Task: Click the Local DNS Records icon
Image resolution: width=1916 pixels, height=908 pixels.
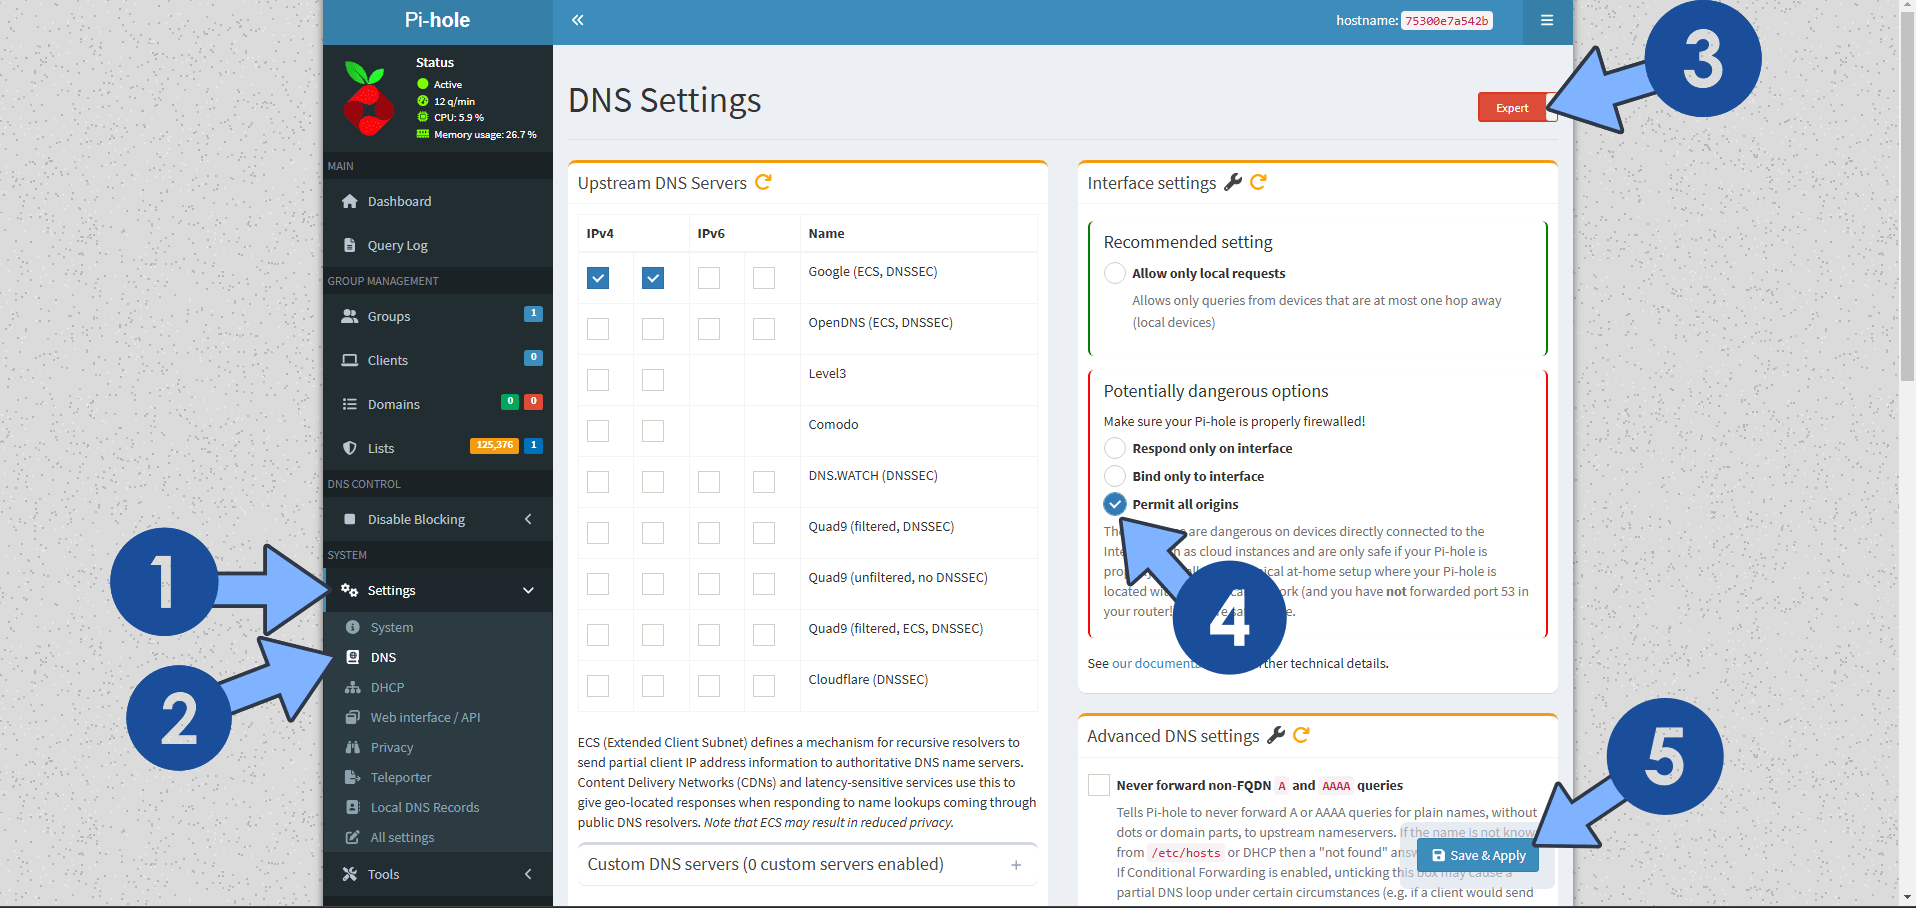Action: (353, 807)
